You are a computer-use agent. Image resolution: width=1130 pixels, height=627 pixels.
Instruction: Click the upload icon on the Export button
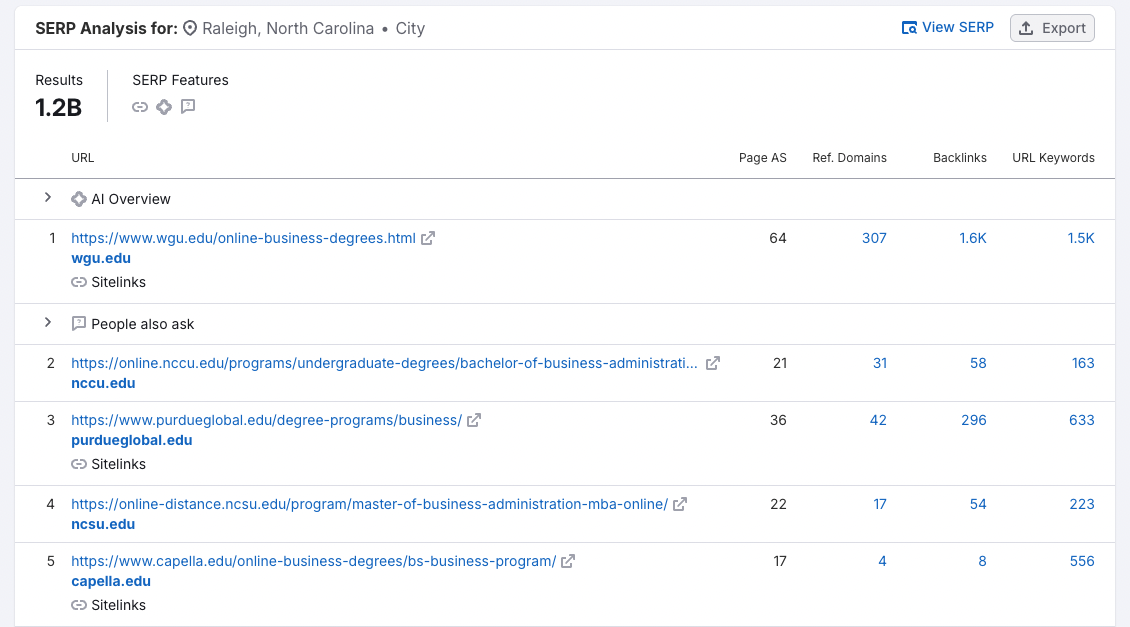pyautogui.click(x=1027, y=27)
